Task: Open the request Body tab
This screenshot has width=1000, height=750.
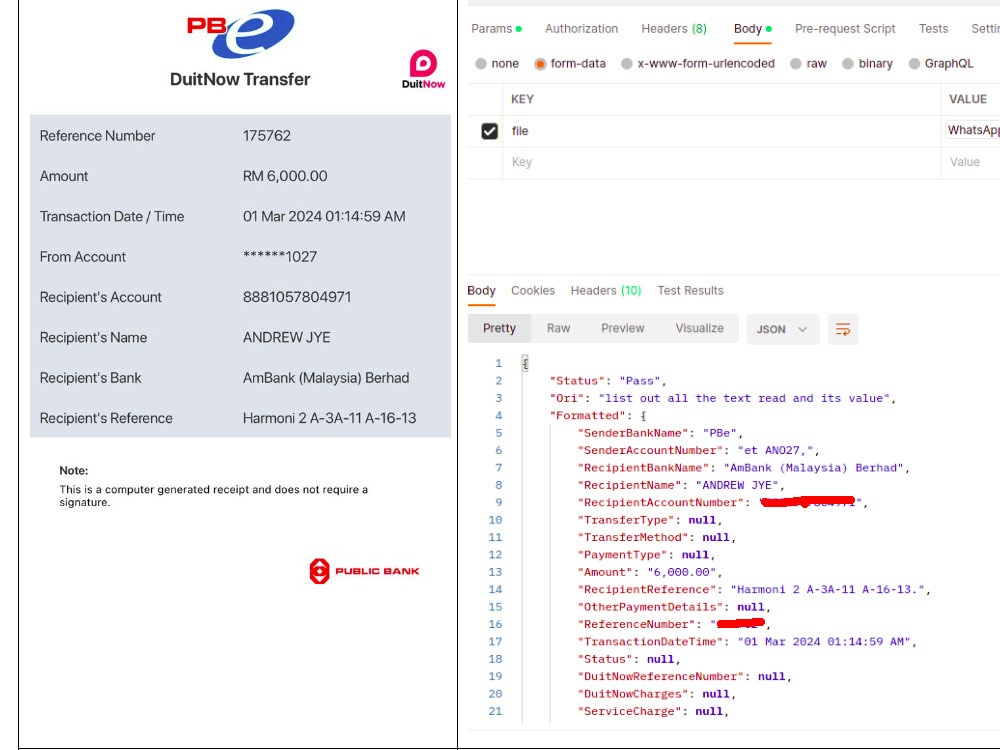Action: click(753, 29)
